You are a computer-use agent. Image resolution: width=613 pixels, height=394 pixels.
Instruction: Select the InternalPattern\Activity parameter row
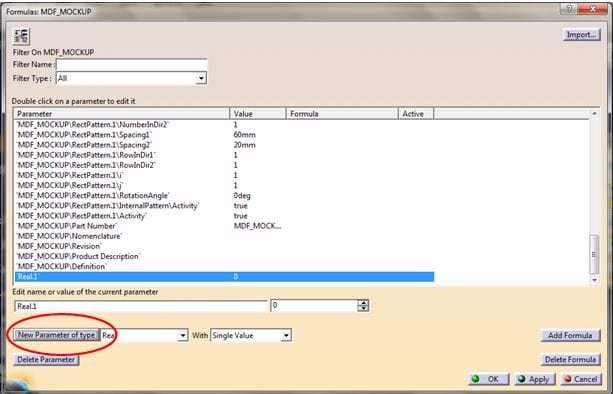pyautogui.click(x=224, y=206)
